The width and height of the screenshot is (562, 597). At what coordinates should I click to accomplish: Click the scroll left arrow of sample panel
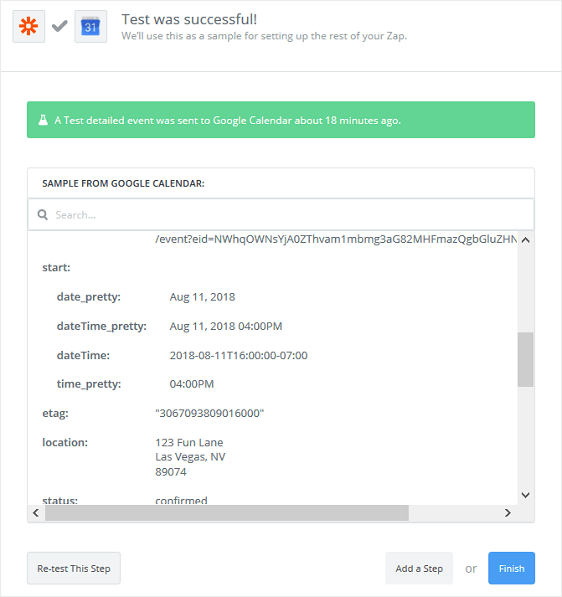(x=36, y=513)
